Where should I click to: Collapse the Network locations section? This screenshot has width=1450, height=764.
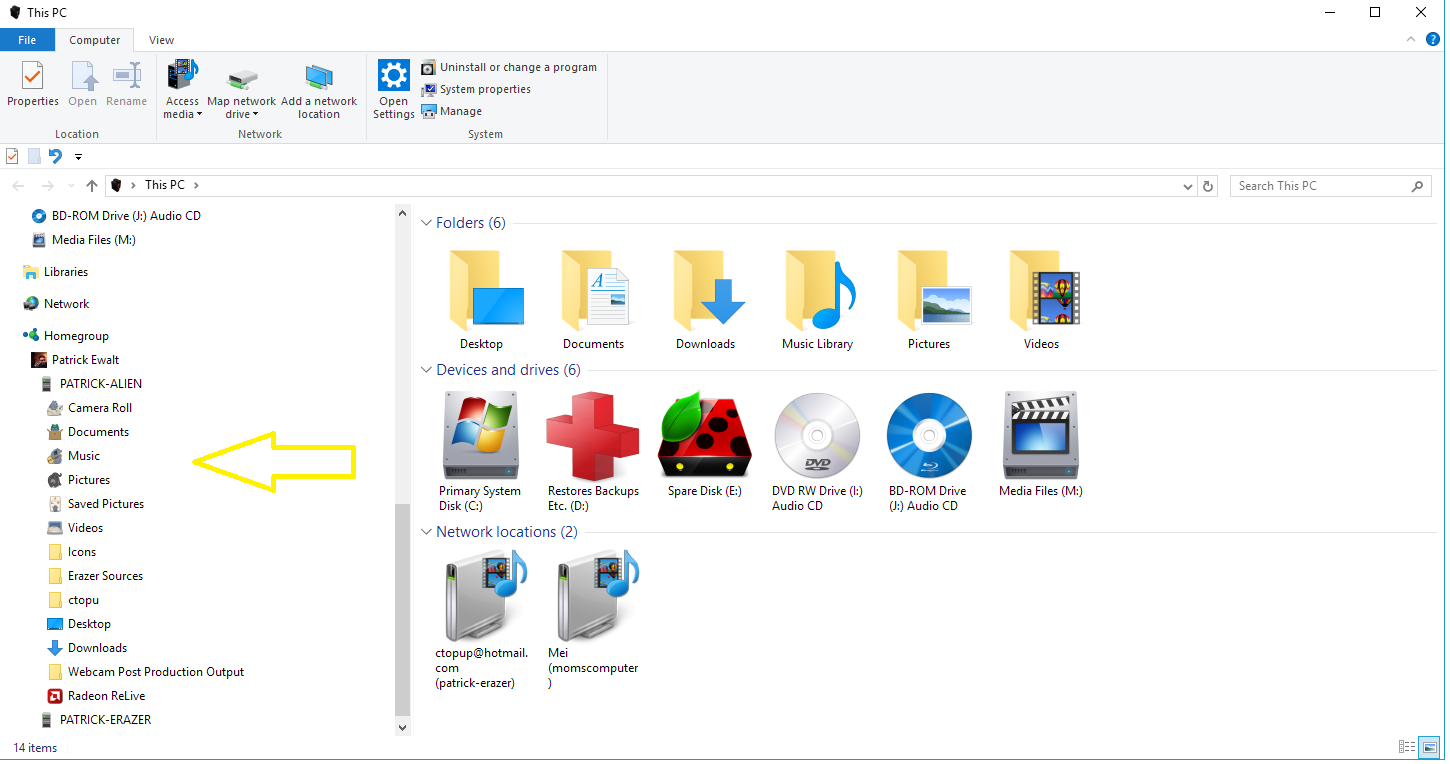pyautogui.click(x=426, y=531)
